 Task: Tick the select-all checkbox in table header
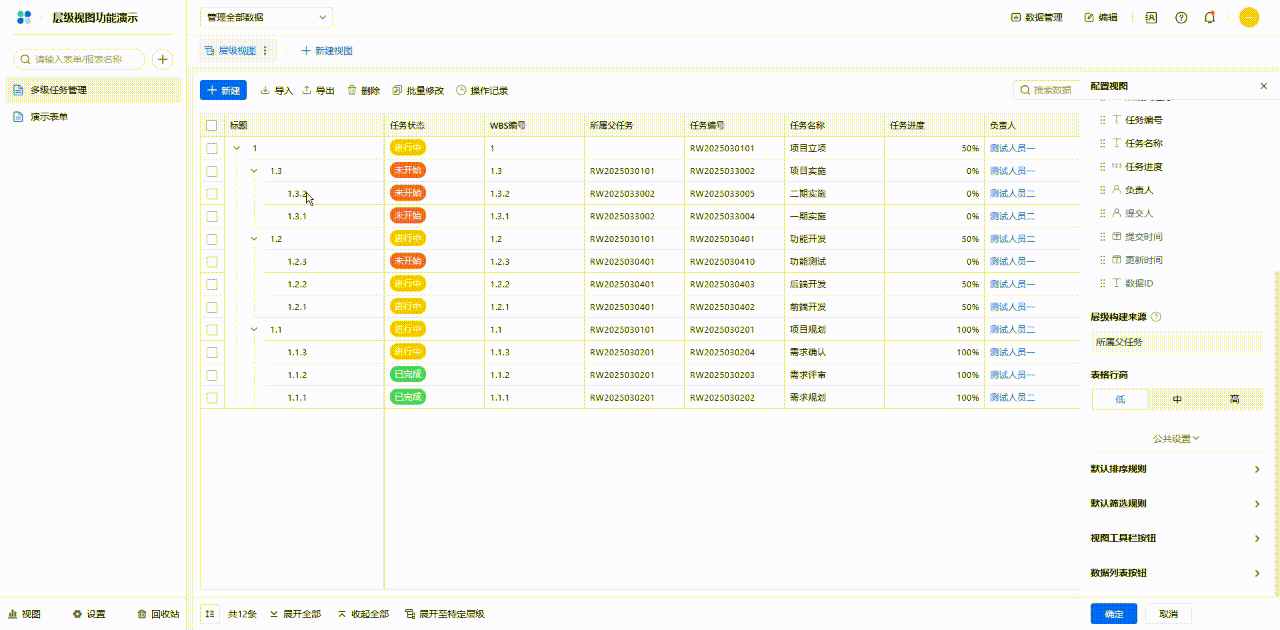[x=211, y=126]
